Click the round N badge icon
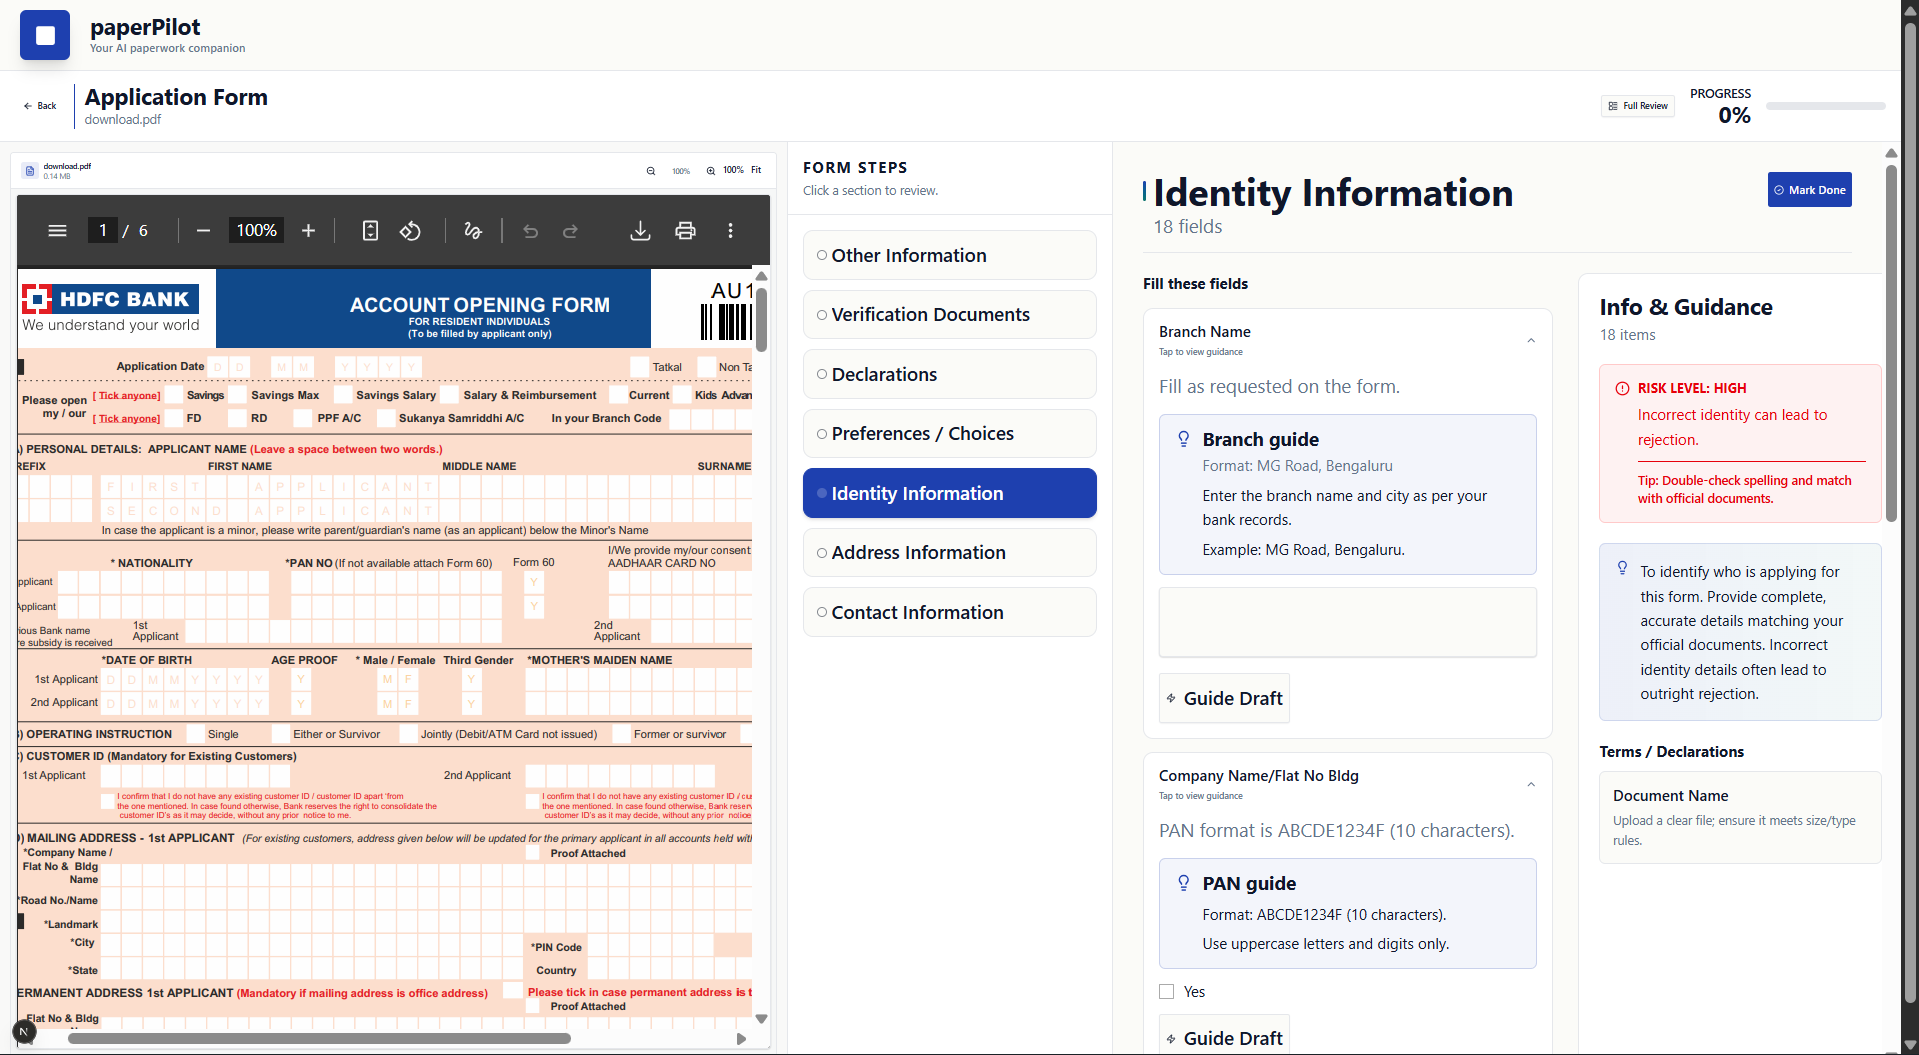The image size is (1919, 1055). [x=24, y=1031]
